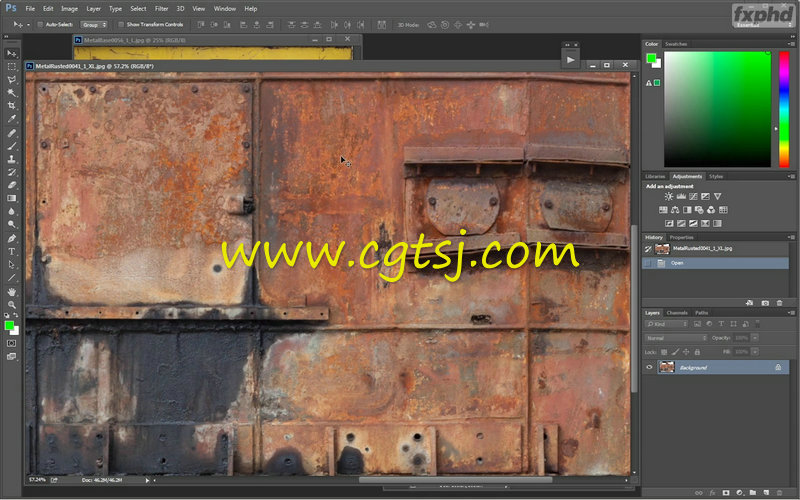Image resolution: width=800 pixels, height=500 pixels.
Task: Open the Fill slider dropdown arrow
Action: pyautogui.click(x=755, y=352)
